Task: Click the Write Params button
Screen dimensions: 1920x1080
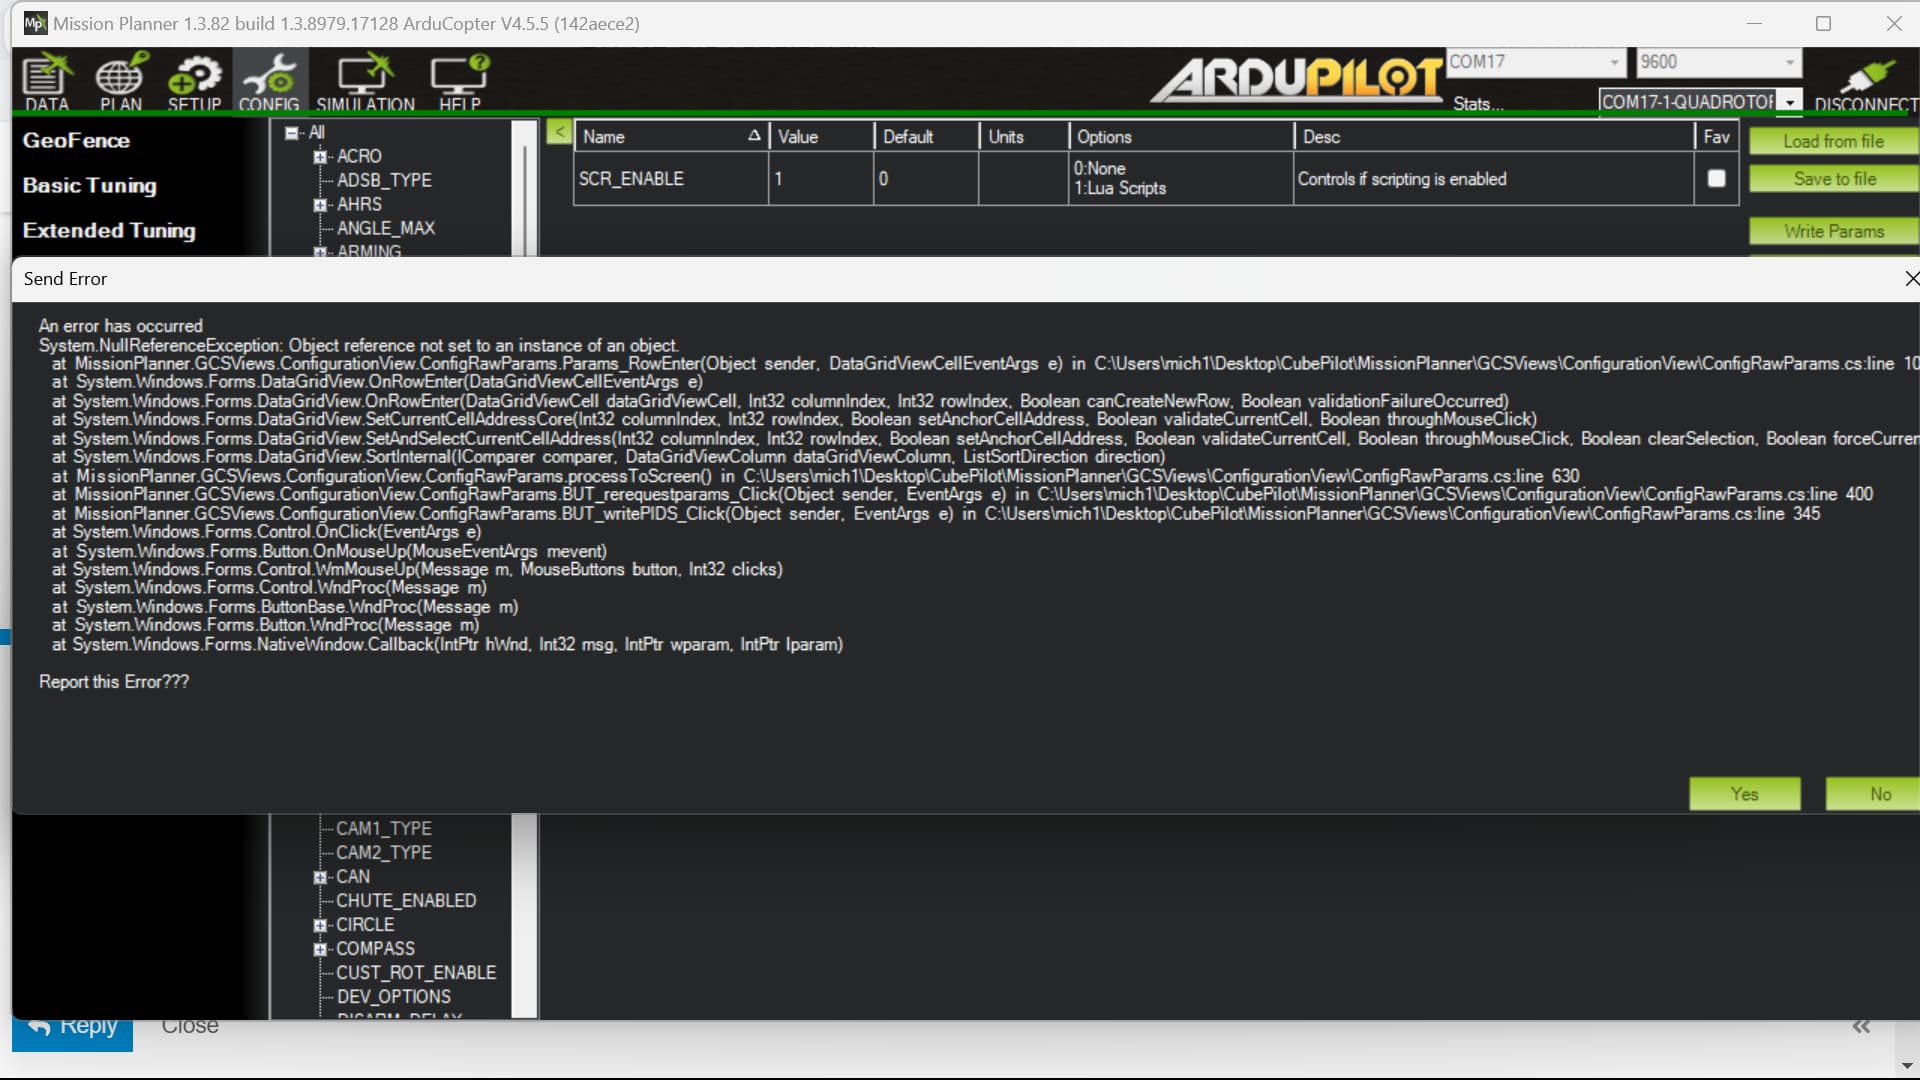Action: (1833, 230)
